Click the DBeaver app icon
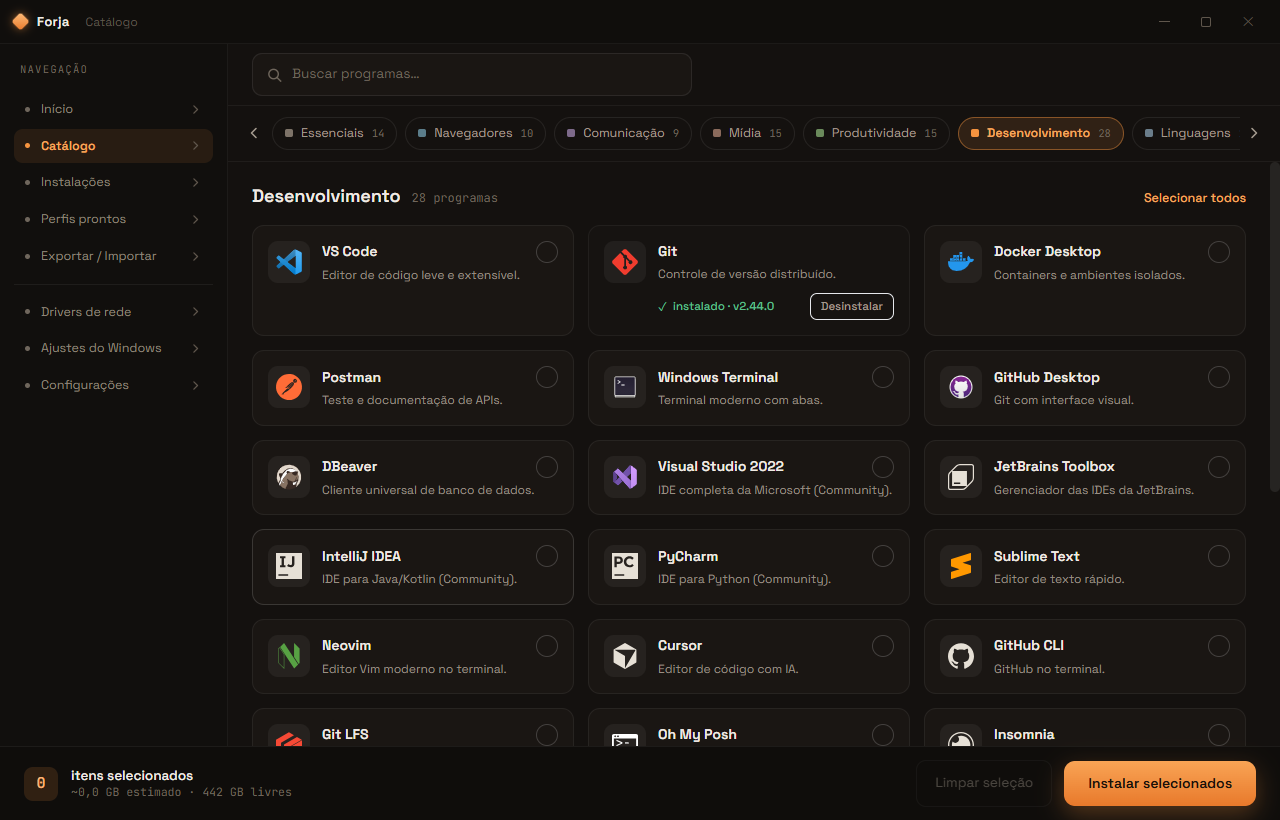Viewport: 1280px width, 820px height. point(289,477)
